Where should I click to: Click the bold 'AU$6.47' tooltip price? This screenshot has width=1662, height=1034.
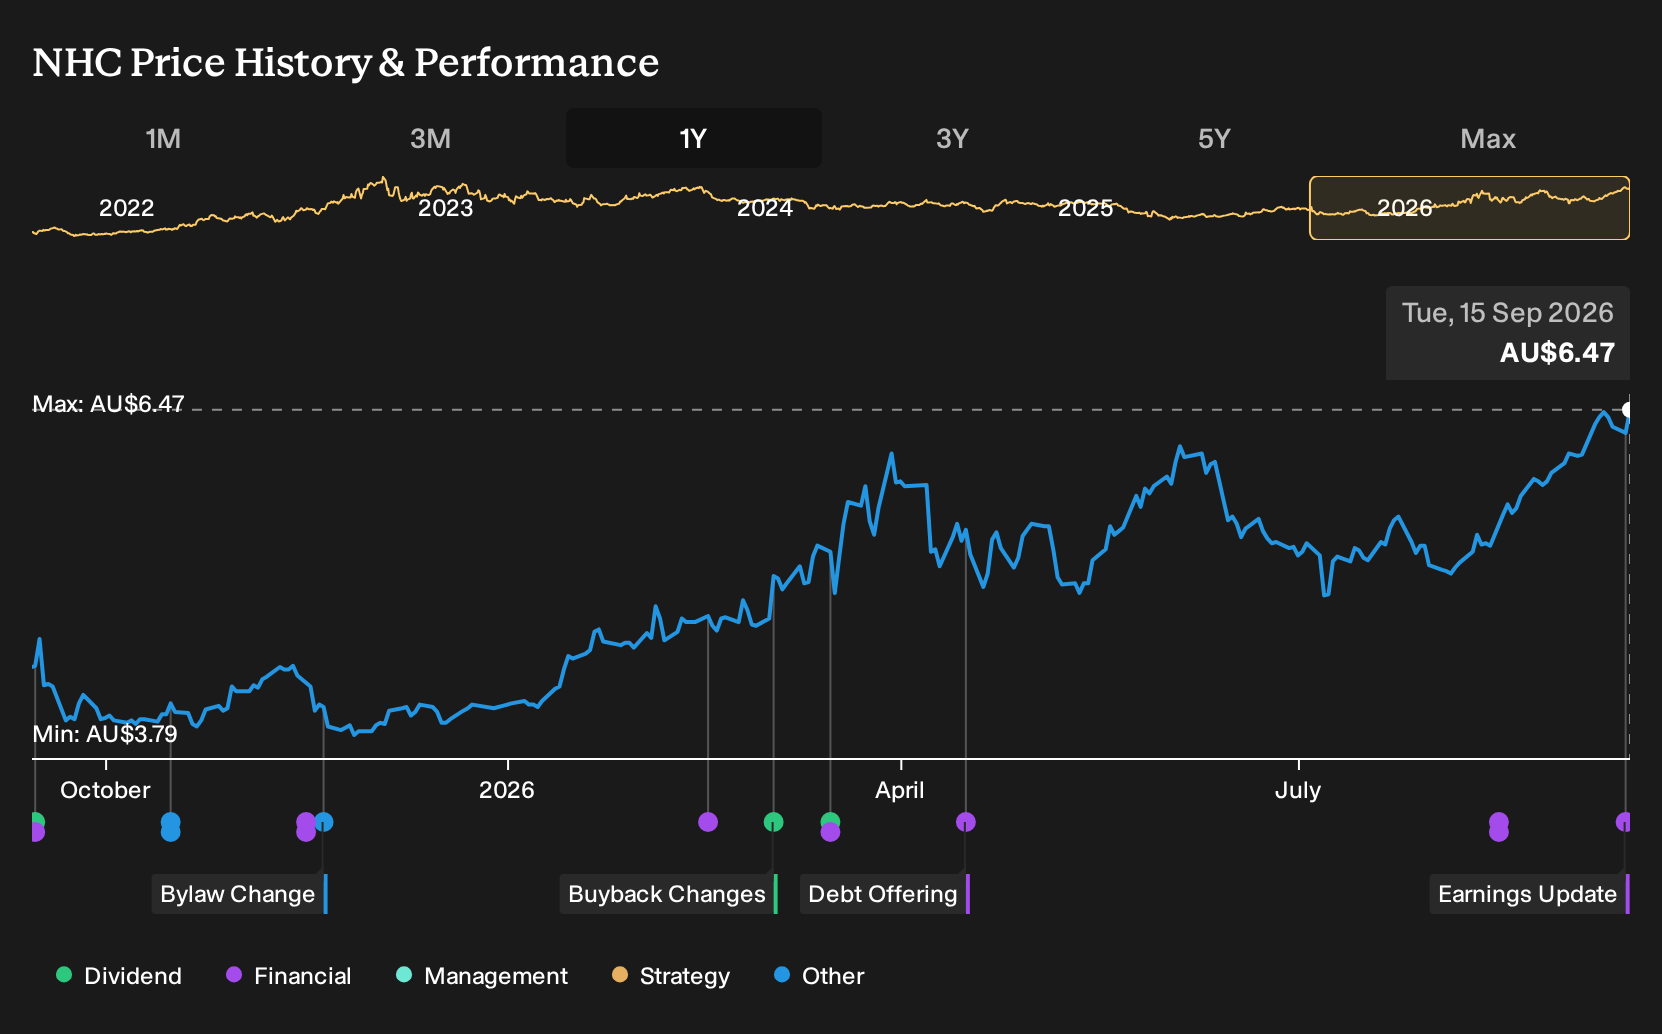tap(1557, 353)
